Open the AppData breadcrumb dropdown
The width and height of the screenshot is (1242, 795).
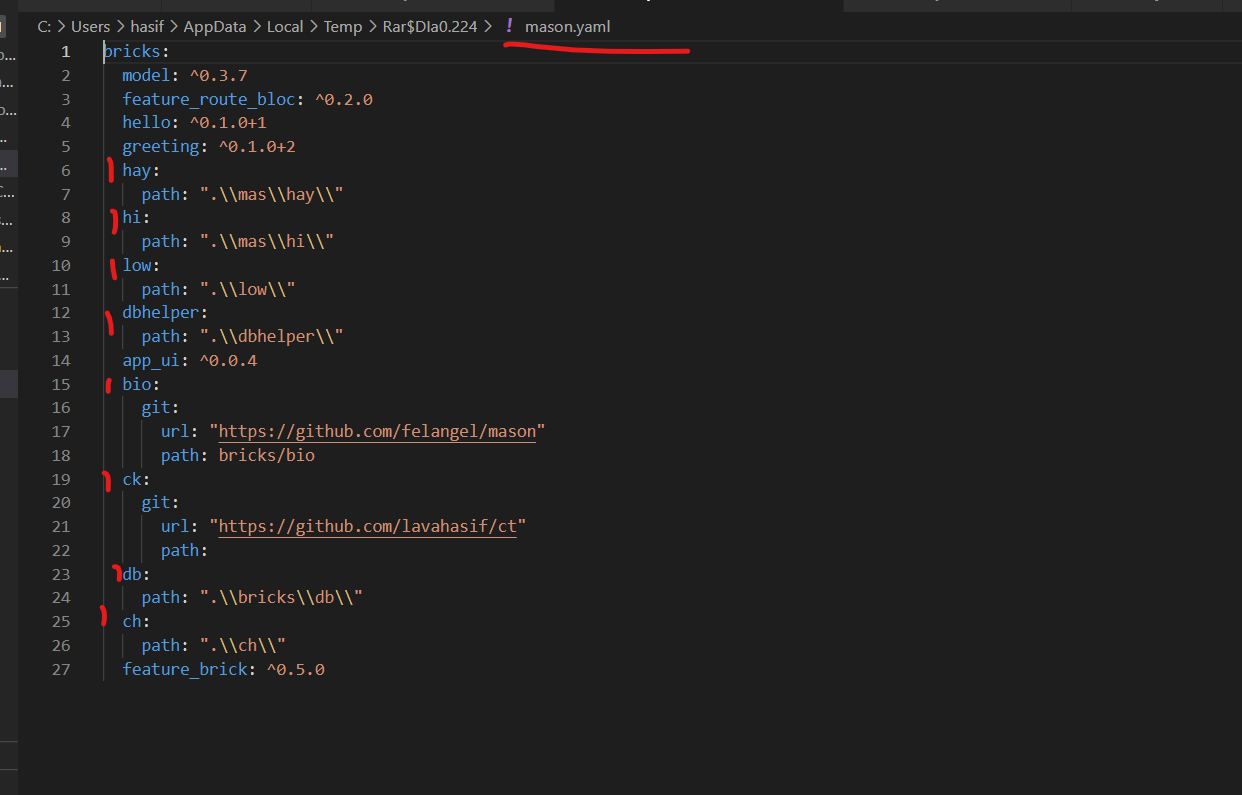(x=214, y=26)
